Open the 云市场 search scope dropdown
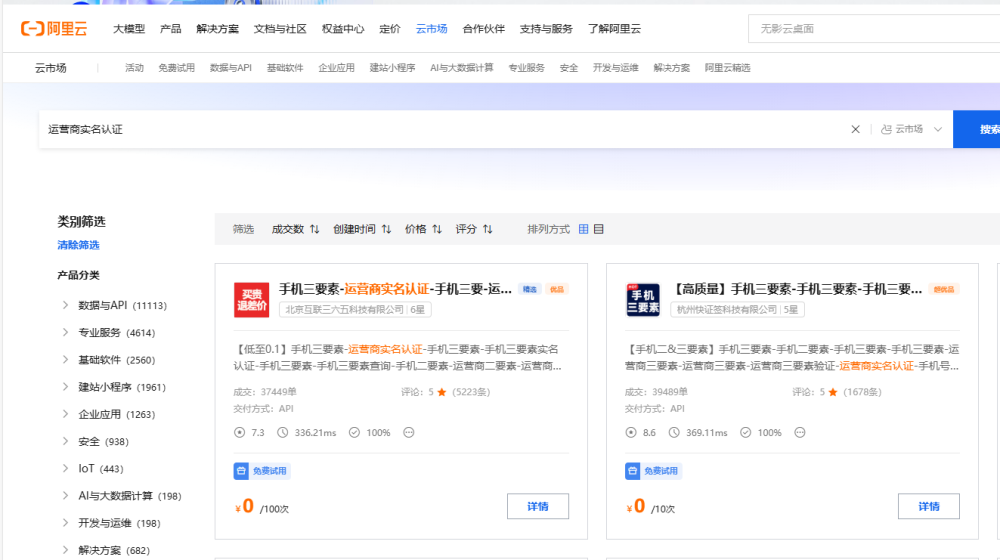1000x560 pixels. point(911,129)
